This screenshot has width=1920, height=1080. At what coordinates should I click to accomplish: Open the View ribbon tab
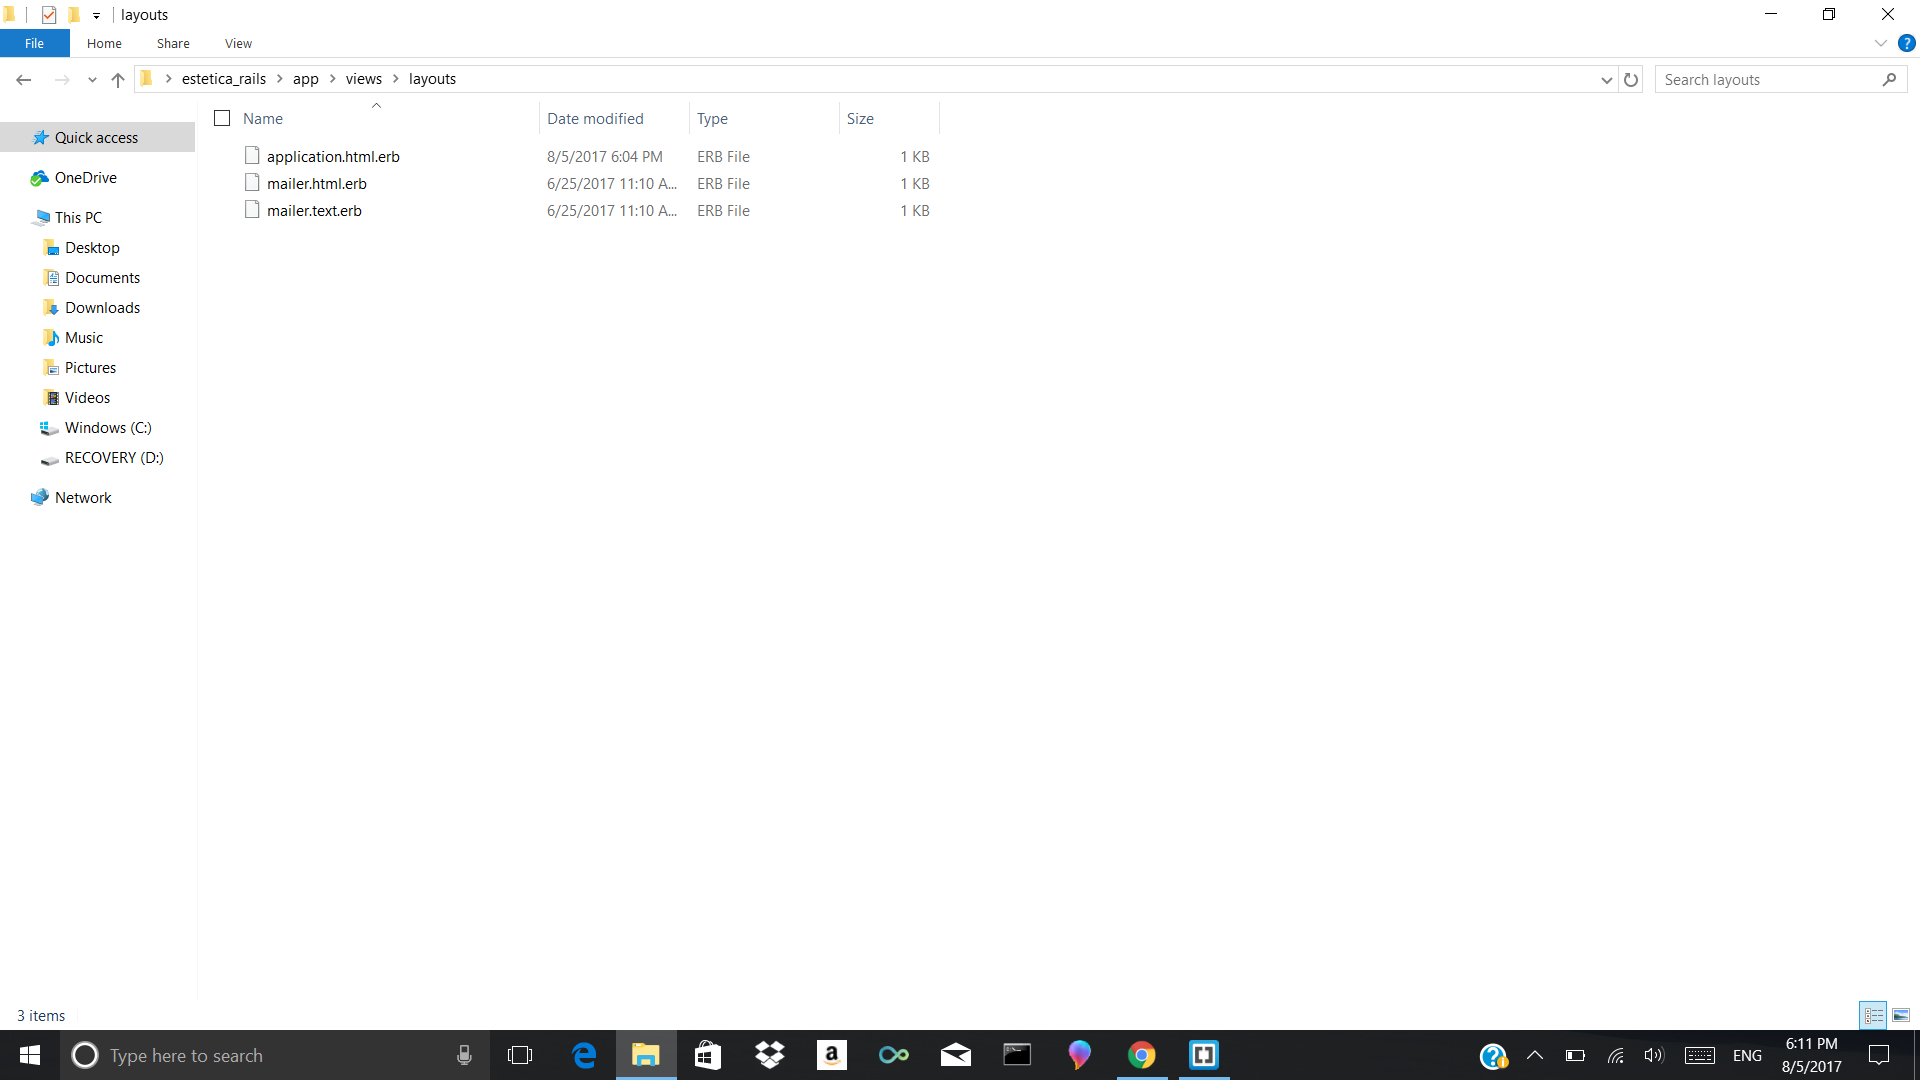click(238, 43)
